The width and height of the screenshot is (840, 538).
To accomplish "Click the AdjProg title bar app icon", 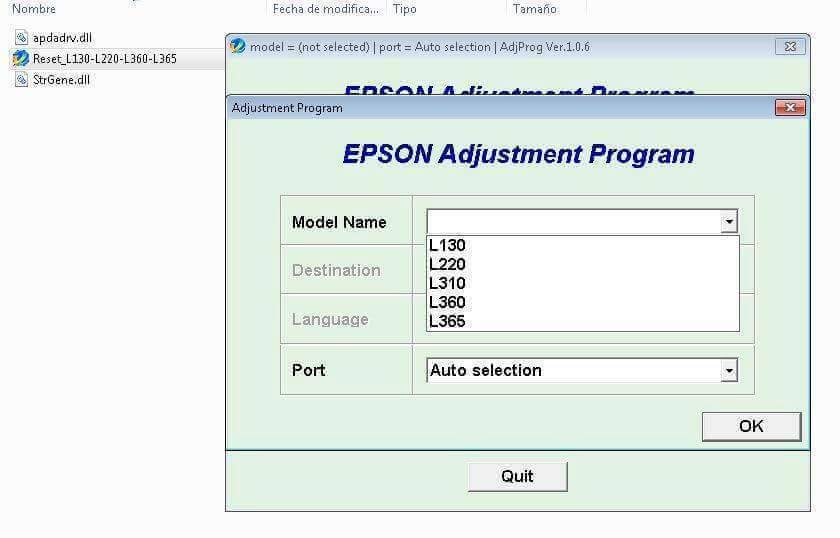I will click(x=238, y=46).
